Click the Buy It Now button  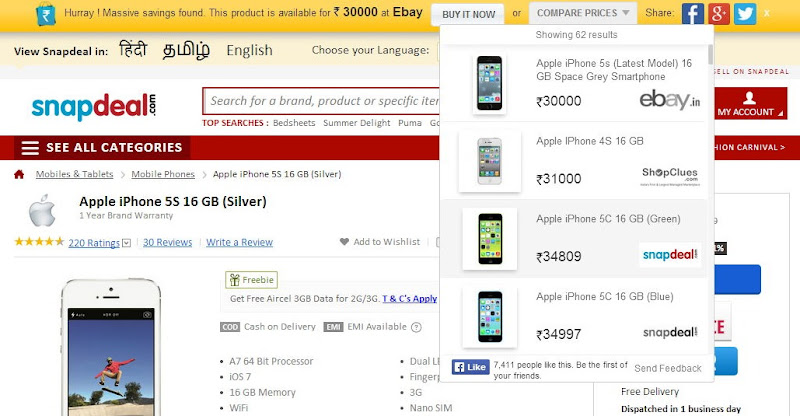click(x=468, y=14)
